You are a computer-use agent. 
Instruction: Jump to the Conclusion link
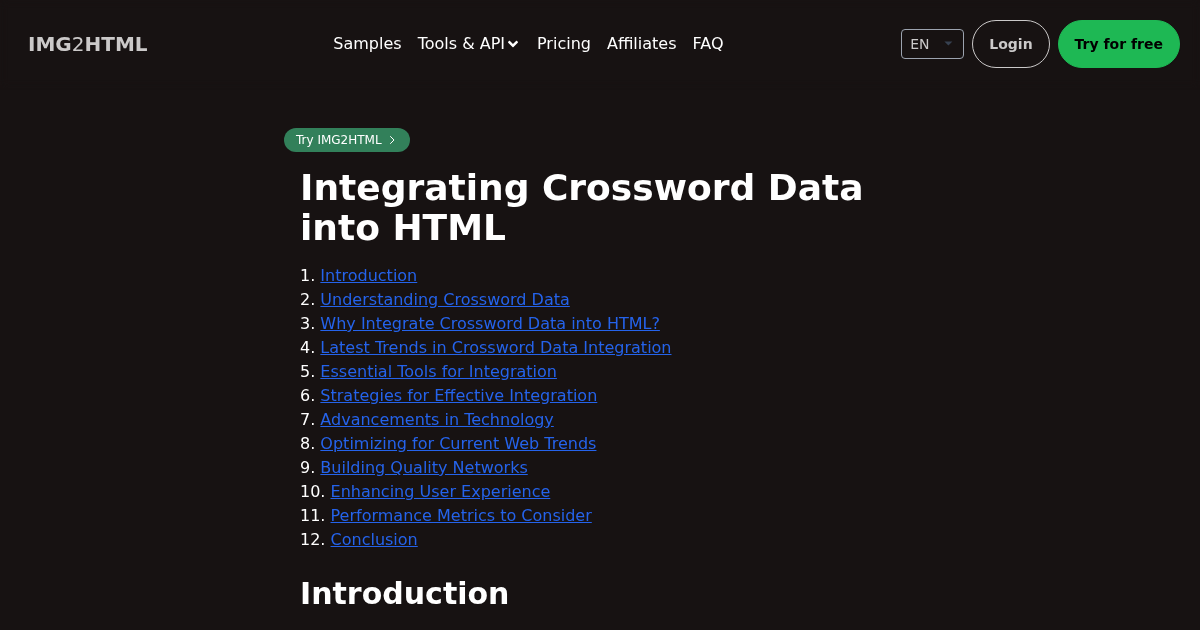[x=374, y=540]
